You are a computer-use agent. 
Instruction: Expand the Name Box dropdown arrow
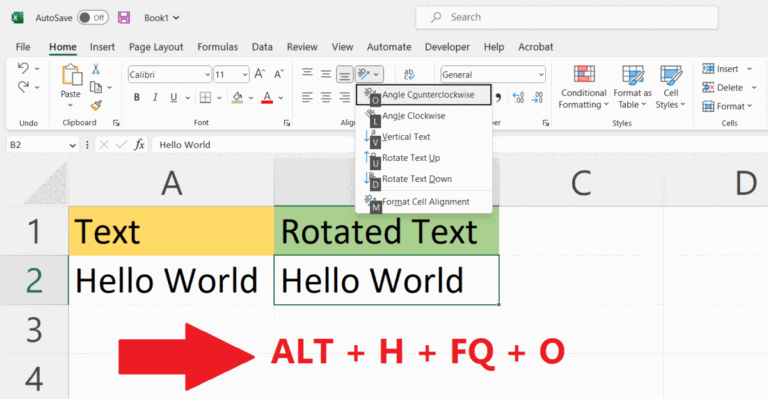72,145
